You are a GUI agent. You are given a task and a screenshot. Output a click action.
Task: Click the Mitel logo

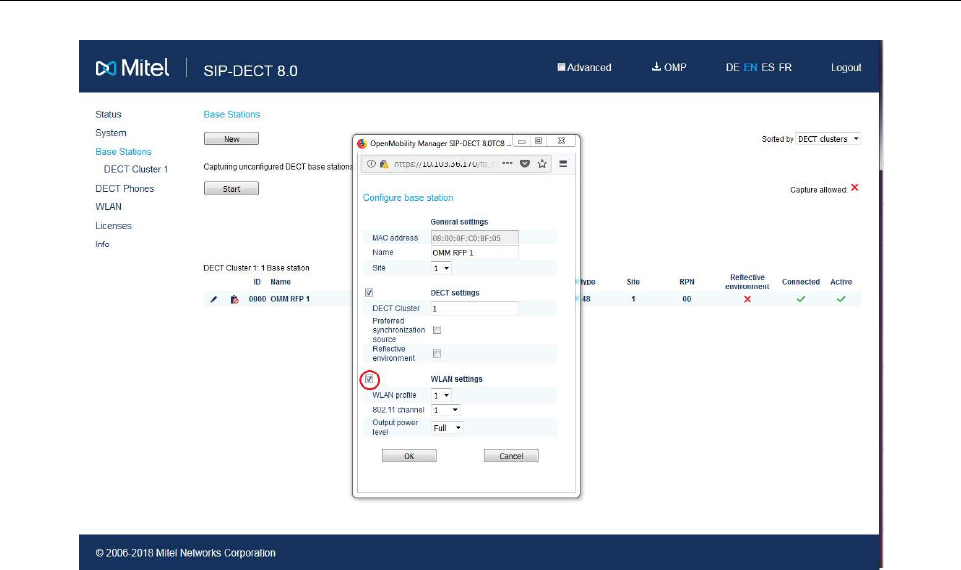[x=132, y=68]
